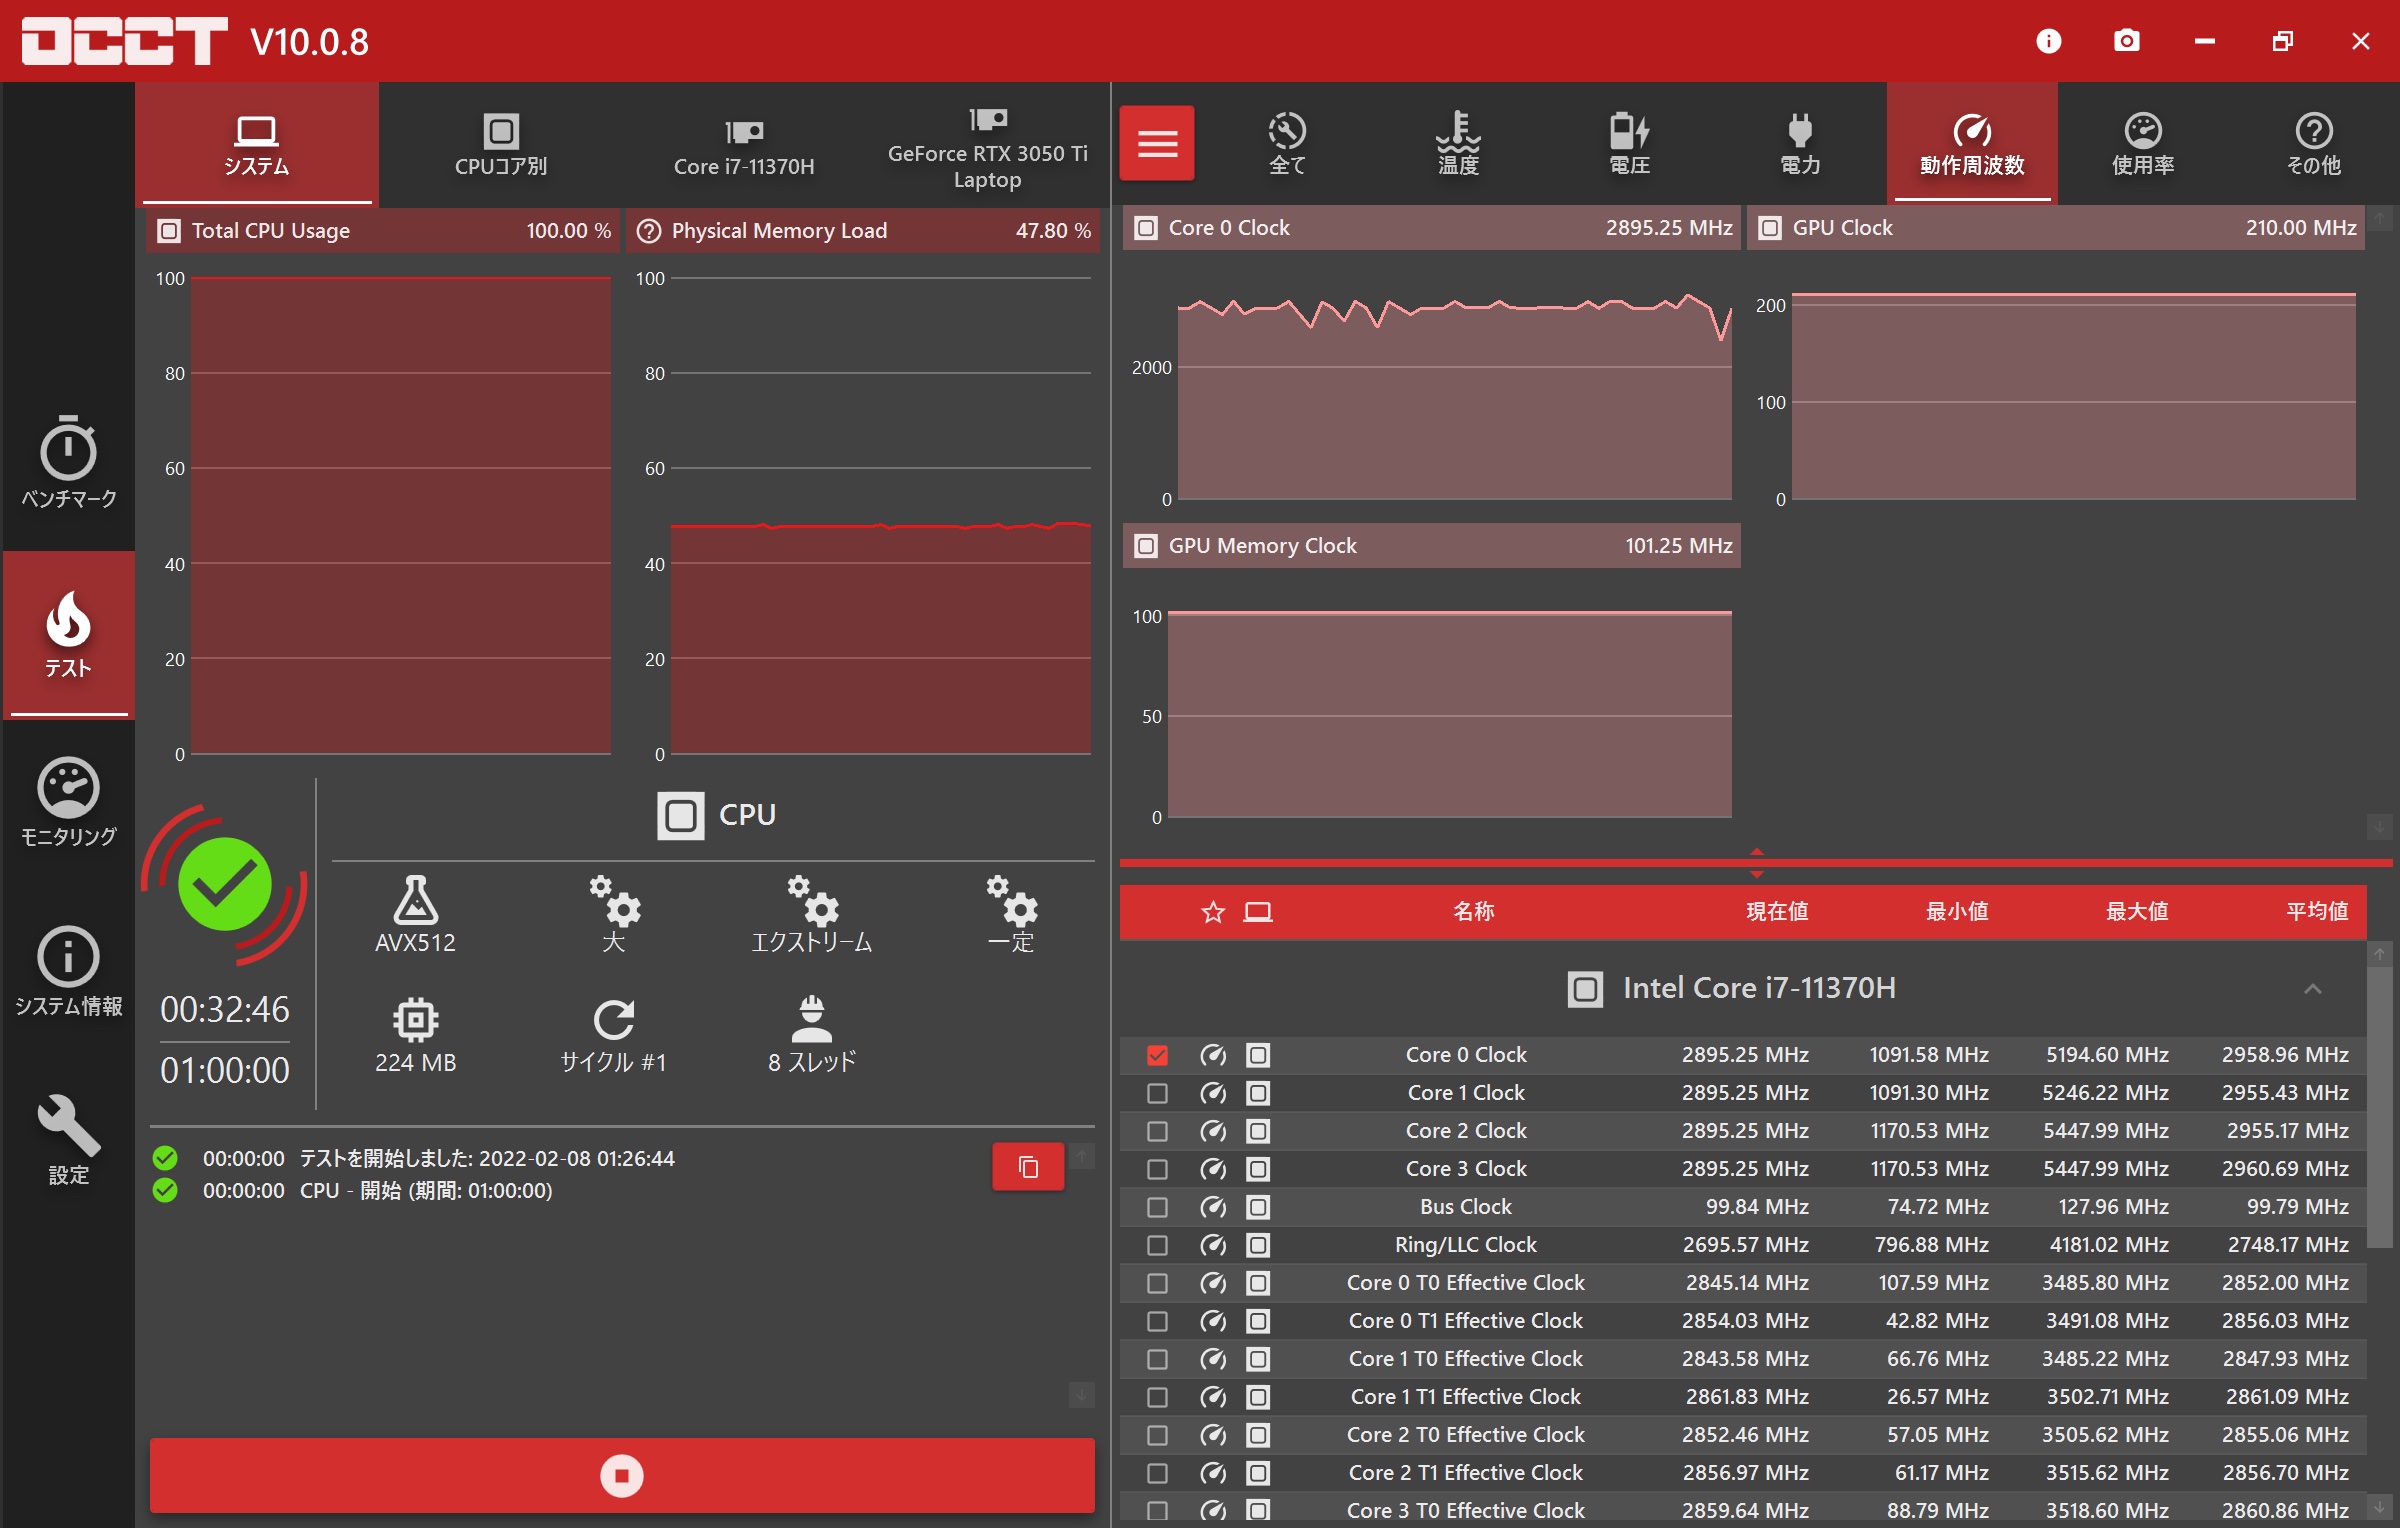
Task: Select the 動作周波数 clock frequency tab
Action: coord(1971,143)
